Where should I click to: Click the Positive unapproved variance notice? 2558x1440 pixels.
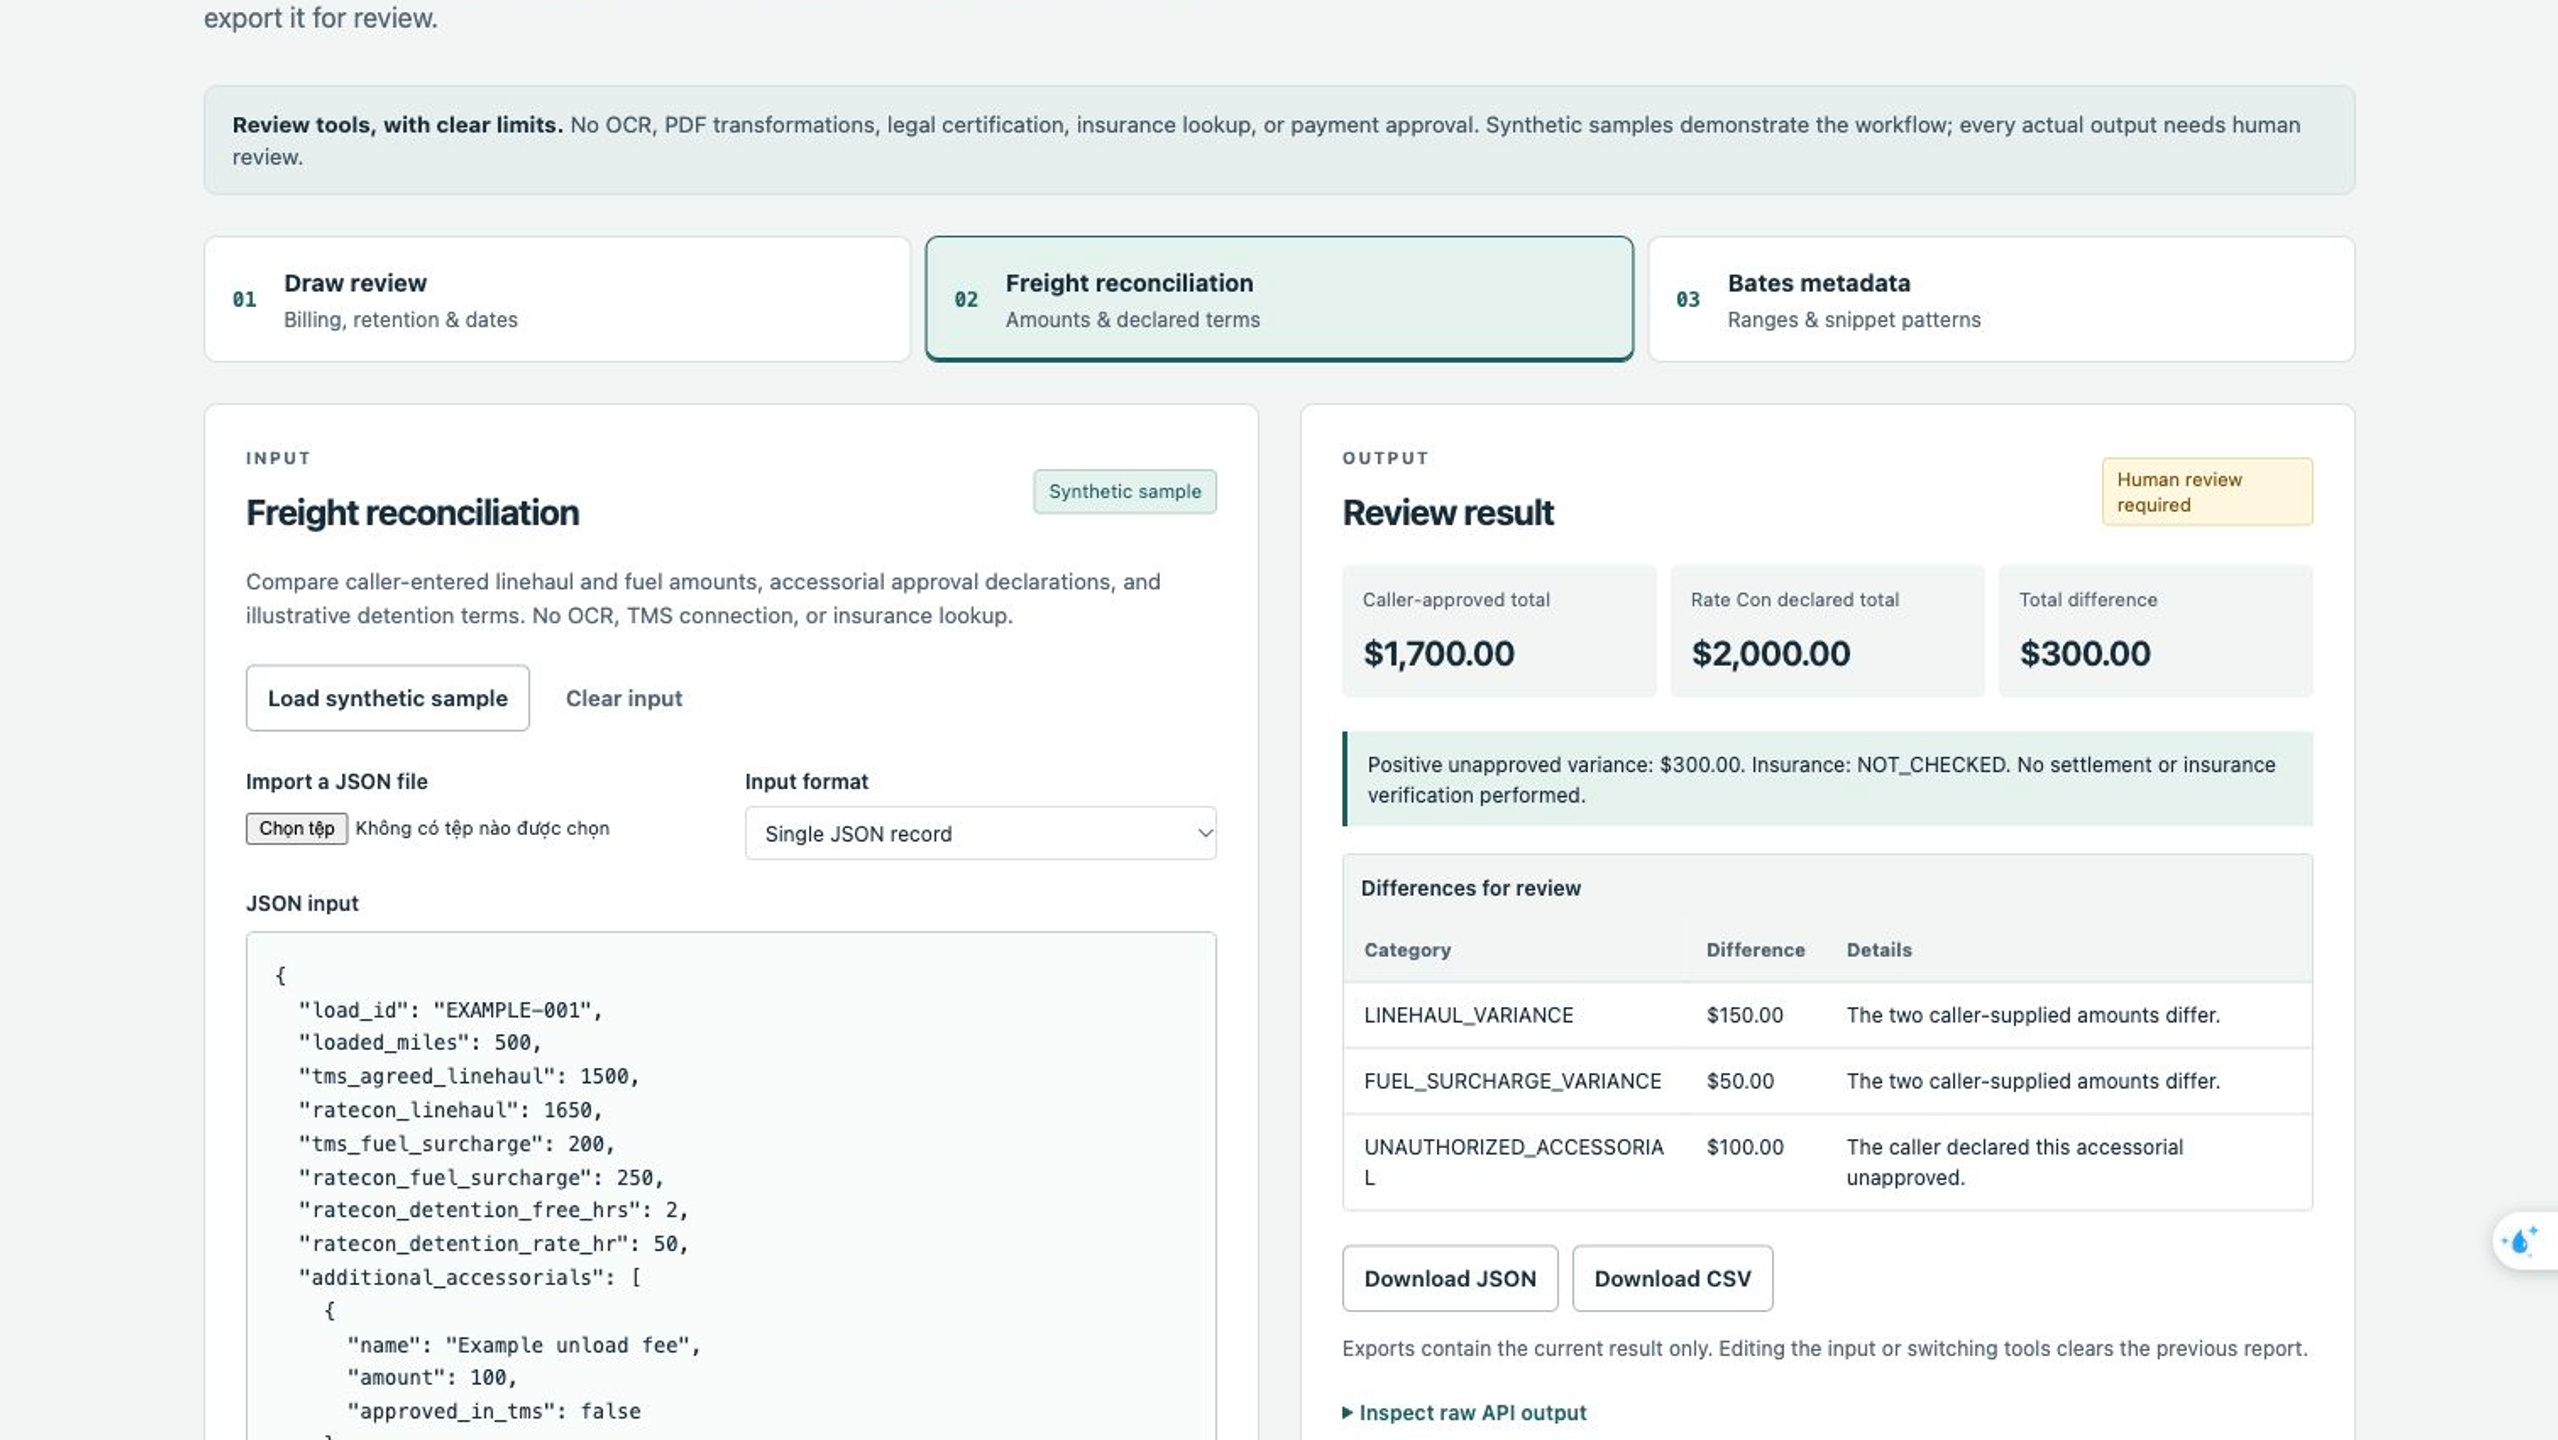point(1827,779)
